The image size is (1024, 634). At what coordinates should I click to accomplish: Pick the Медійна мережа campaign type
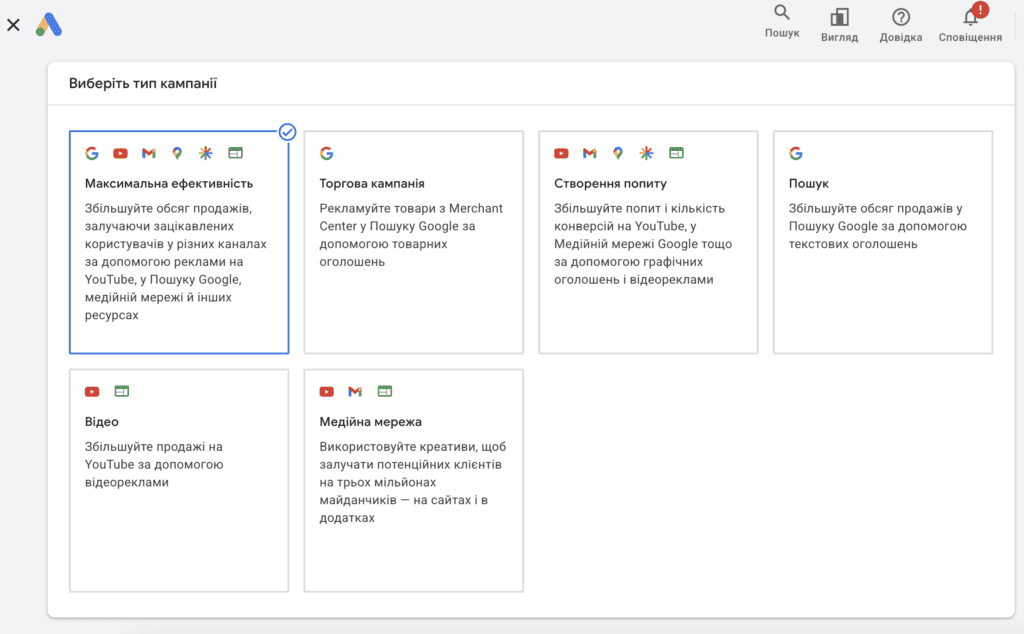point(413,481)
